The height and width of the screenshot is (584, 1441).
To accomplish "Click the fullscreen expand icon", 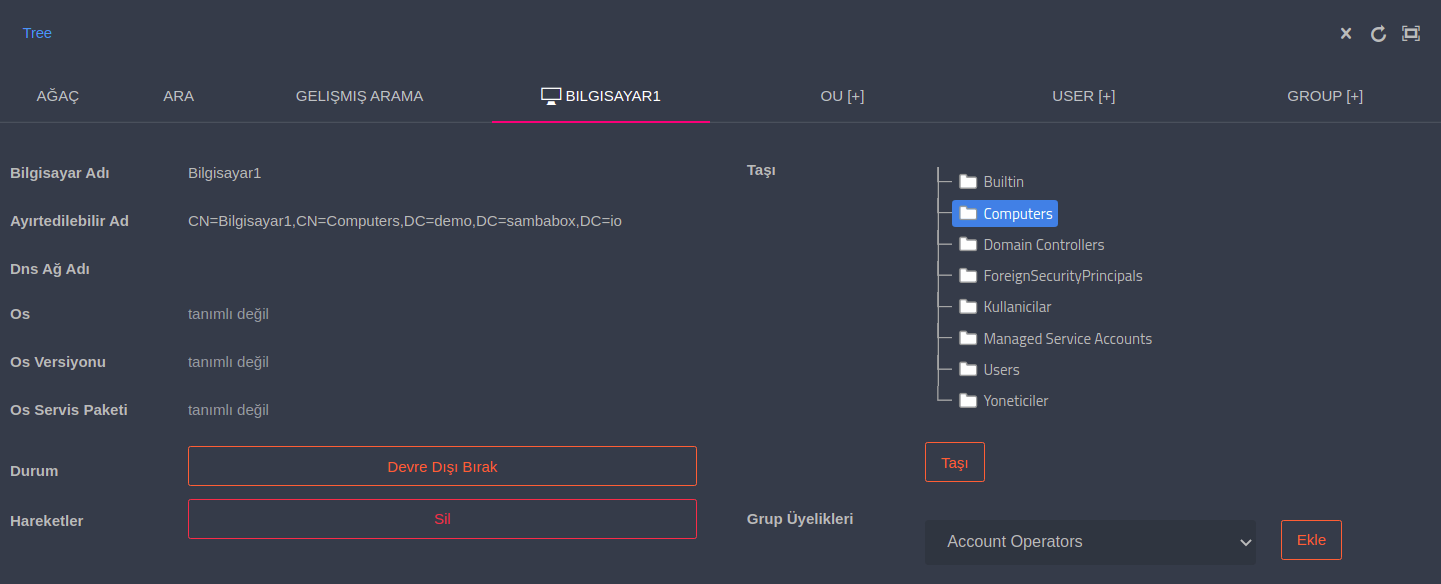I will [x=1411, y=34].
